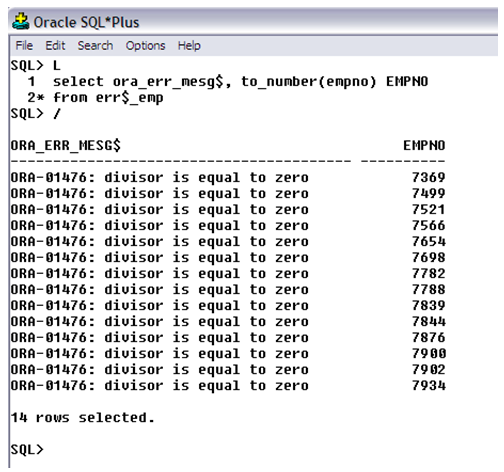The width and height of the screenshot is (504, 472).
Task: Click the final empty SQL> prompt line
Action: tap(27, 450)
